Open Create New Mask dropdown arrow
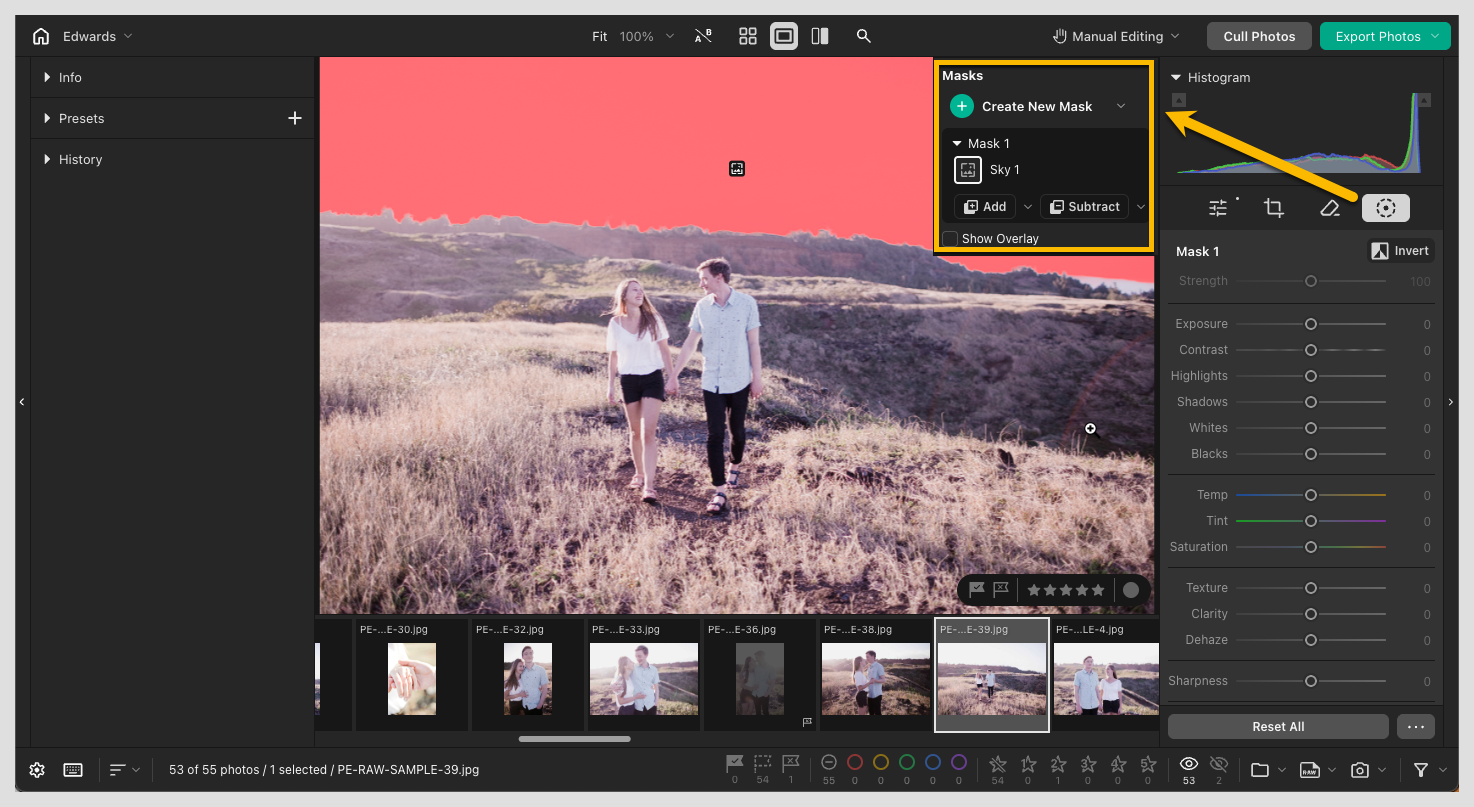The image size is (1474, 807). pyautogui.click(x=1121, y=106)
